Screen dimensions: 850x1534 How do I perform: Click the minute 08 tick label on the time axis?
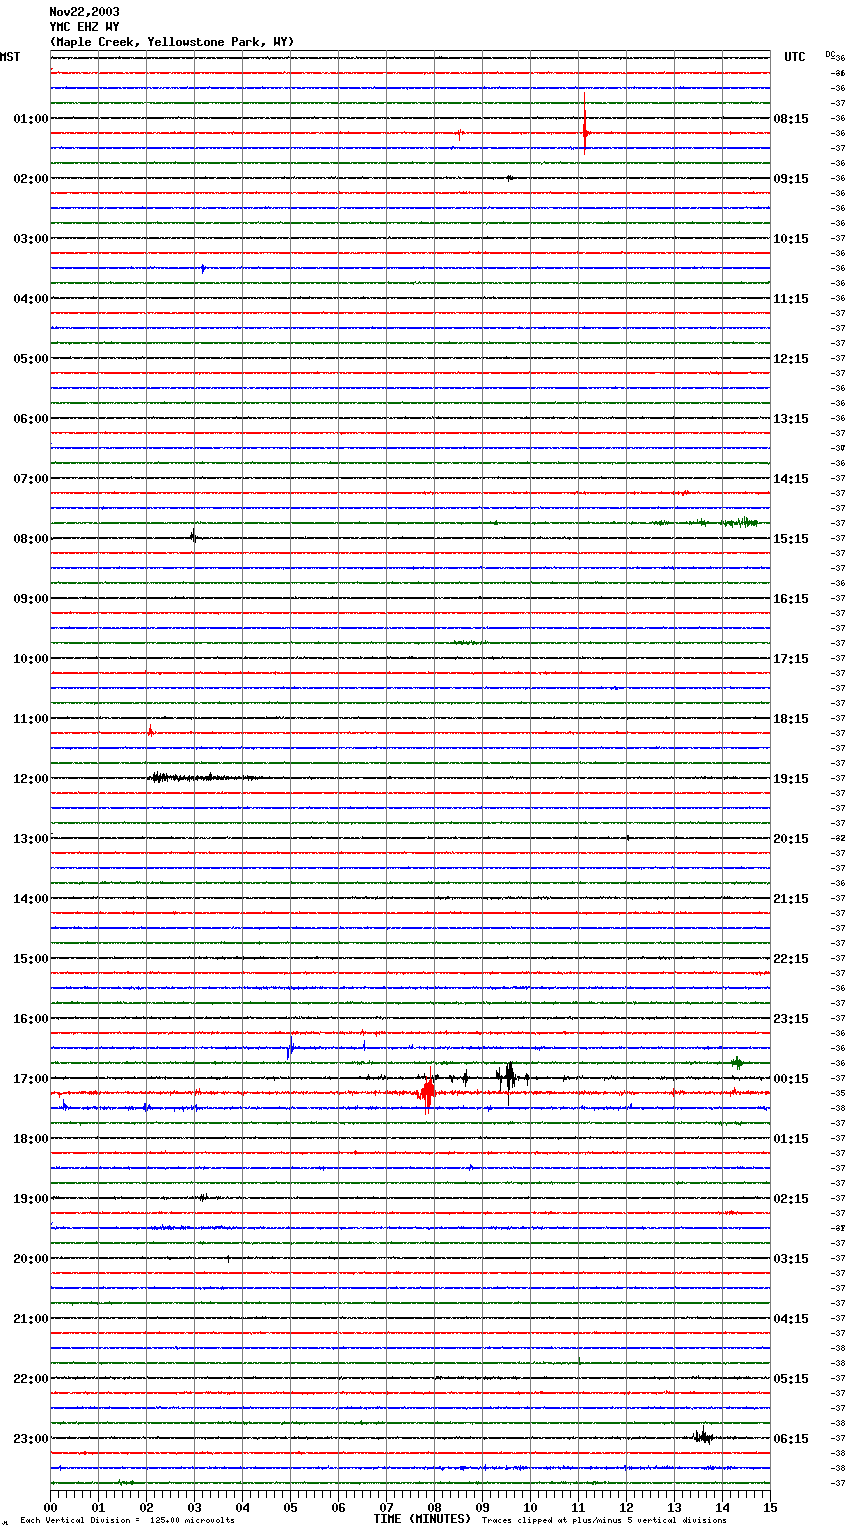[434, 1508]
